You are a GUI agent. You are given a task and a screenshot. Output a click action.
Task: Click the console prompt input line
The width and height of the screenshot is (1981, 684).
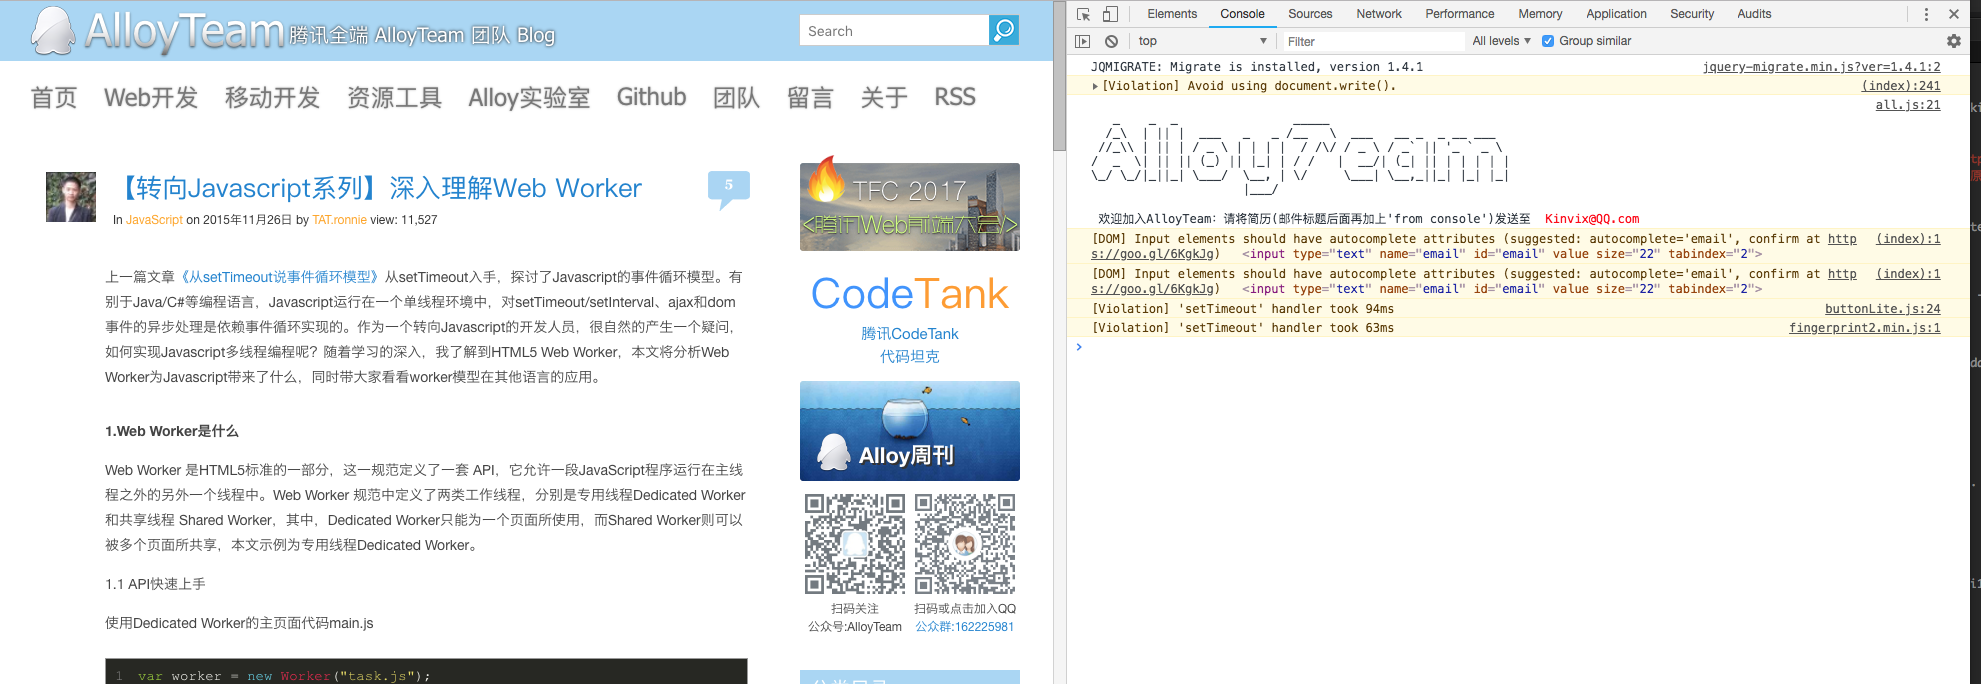coord(1520,347)
